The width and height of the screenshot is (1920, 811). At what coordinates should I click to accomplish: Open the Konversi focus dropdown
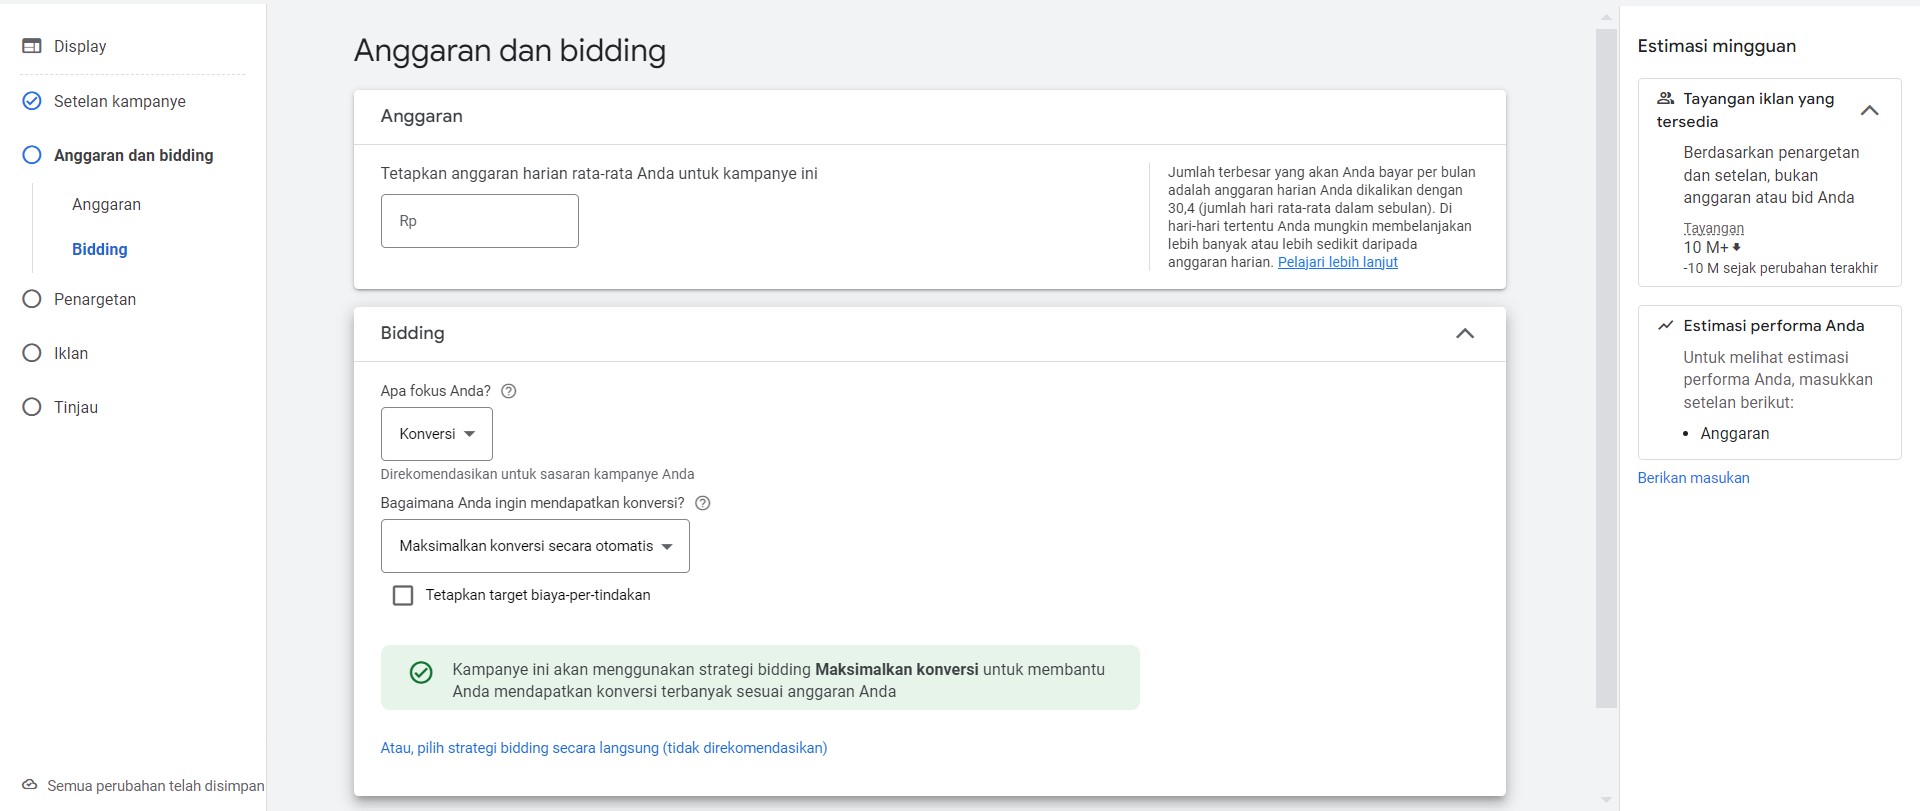[437, 434]
